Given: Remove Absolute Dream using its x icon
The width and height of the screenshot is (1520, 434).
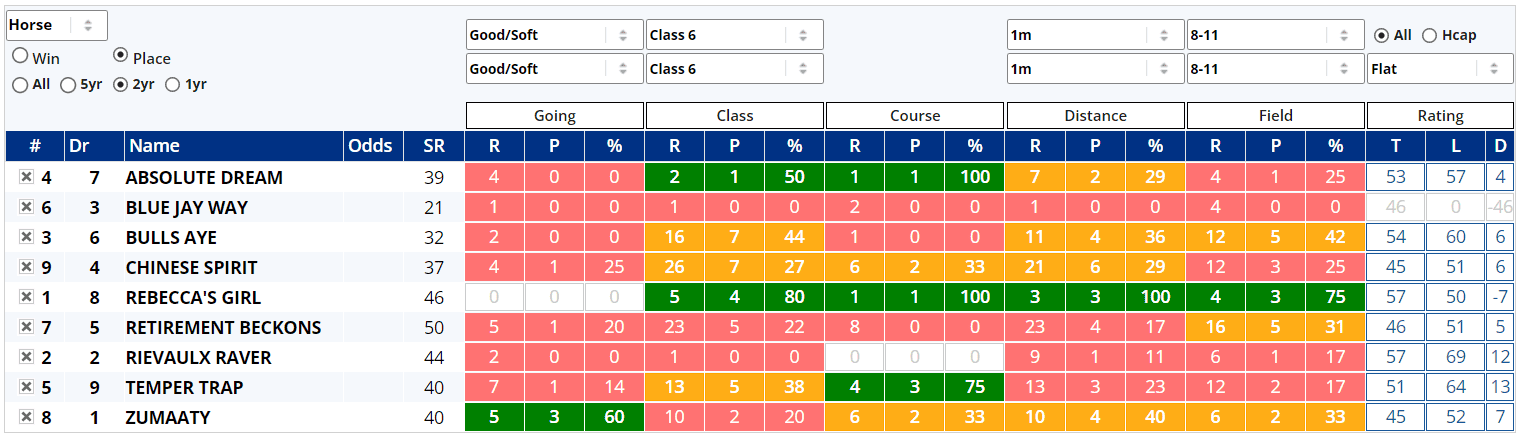Looking at the screenshot, I should 27,177.
